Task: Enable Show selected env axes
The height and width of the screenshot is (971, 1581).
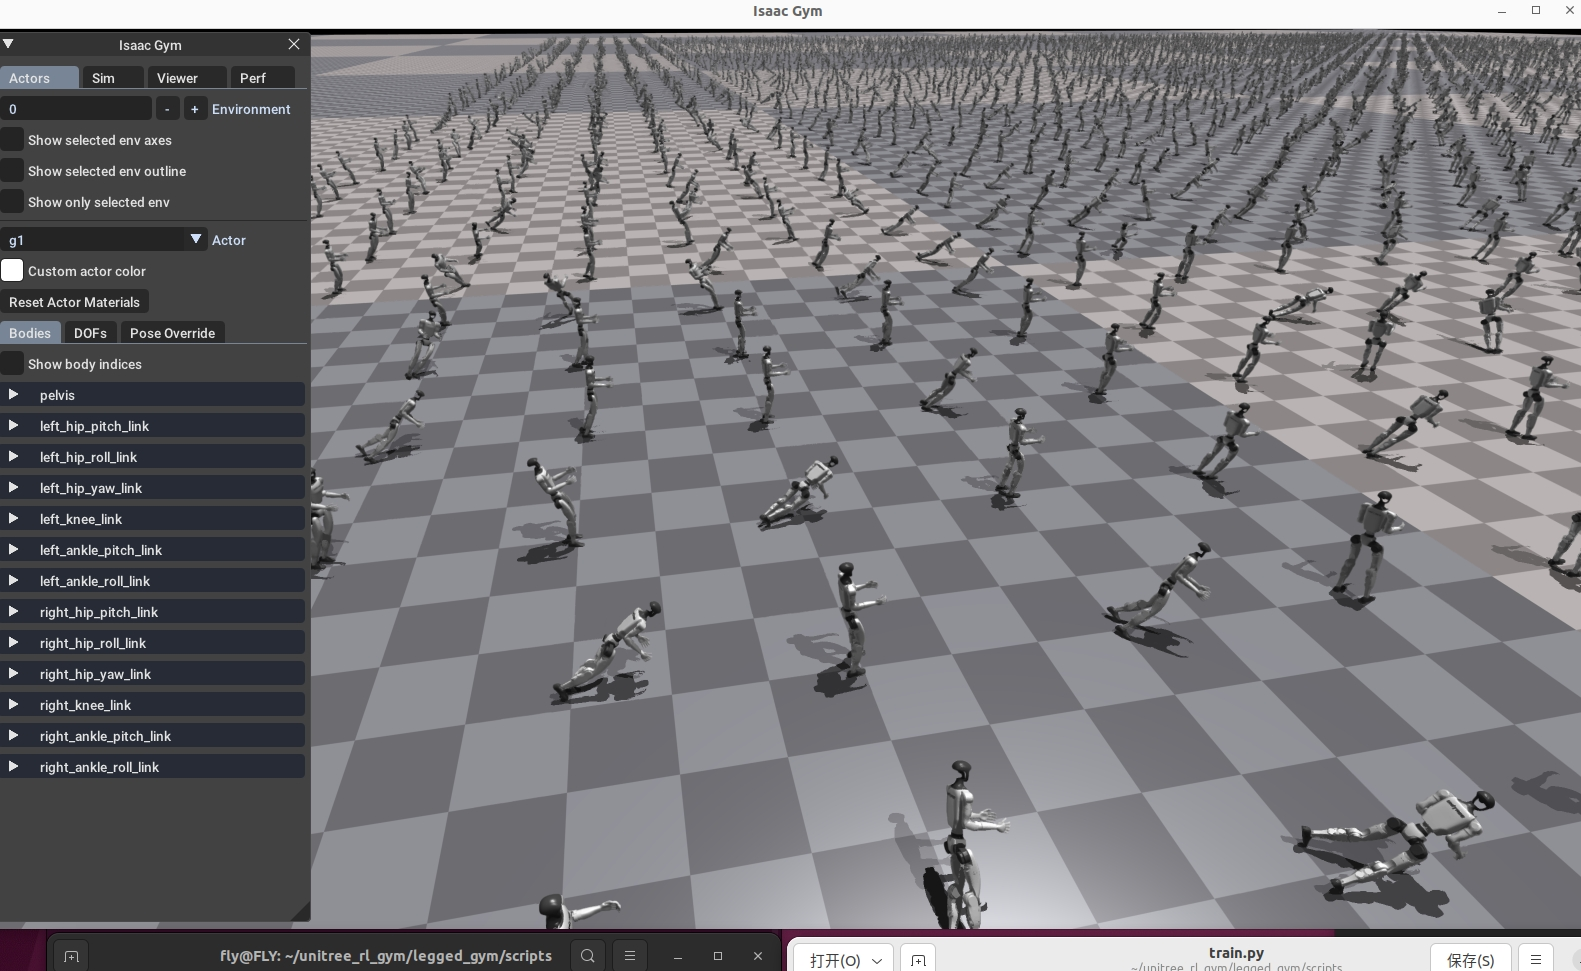Action: tap(12, 140)
